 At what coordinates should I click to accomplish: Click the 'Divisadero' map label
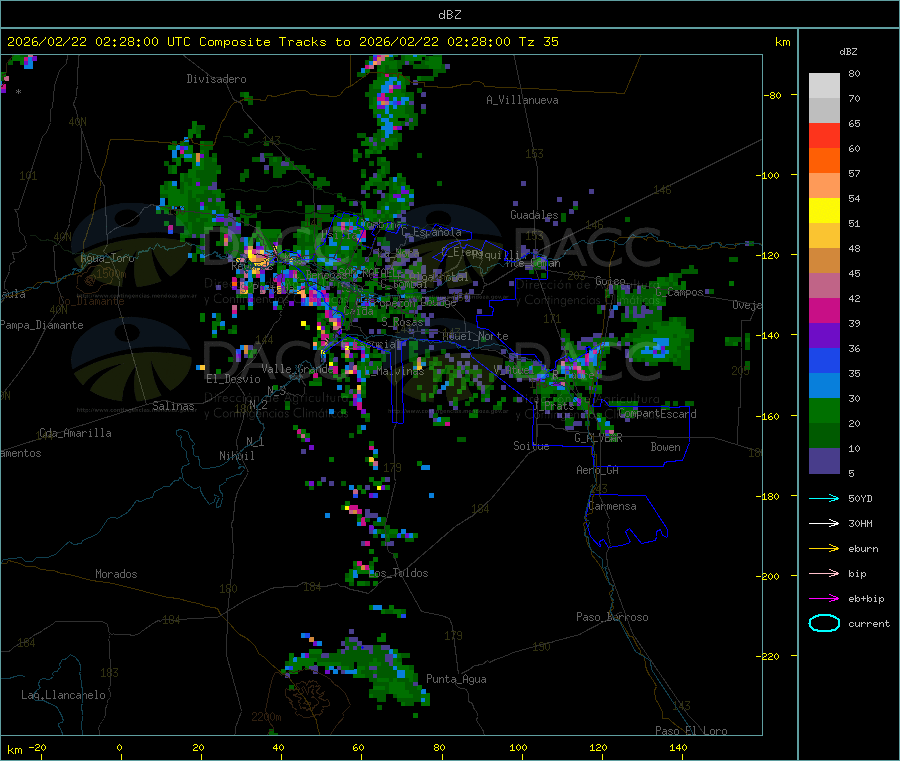[216, 79]
